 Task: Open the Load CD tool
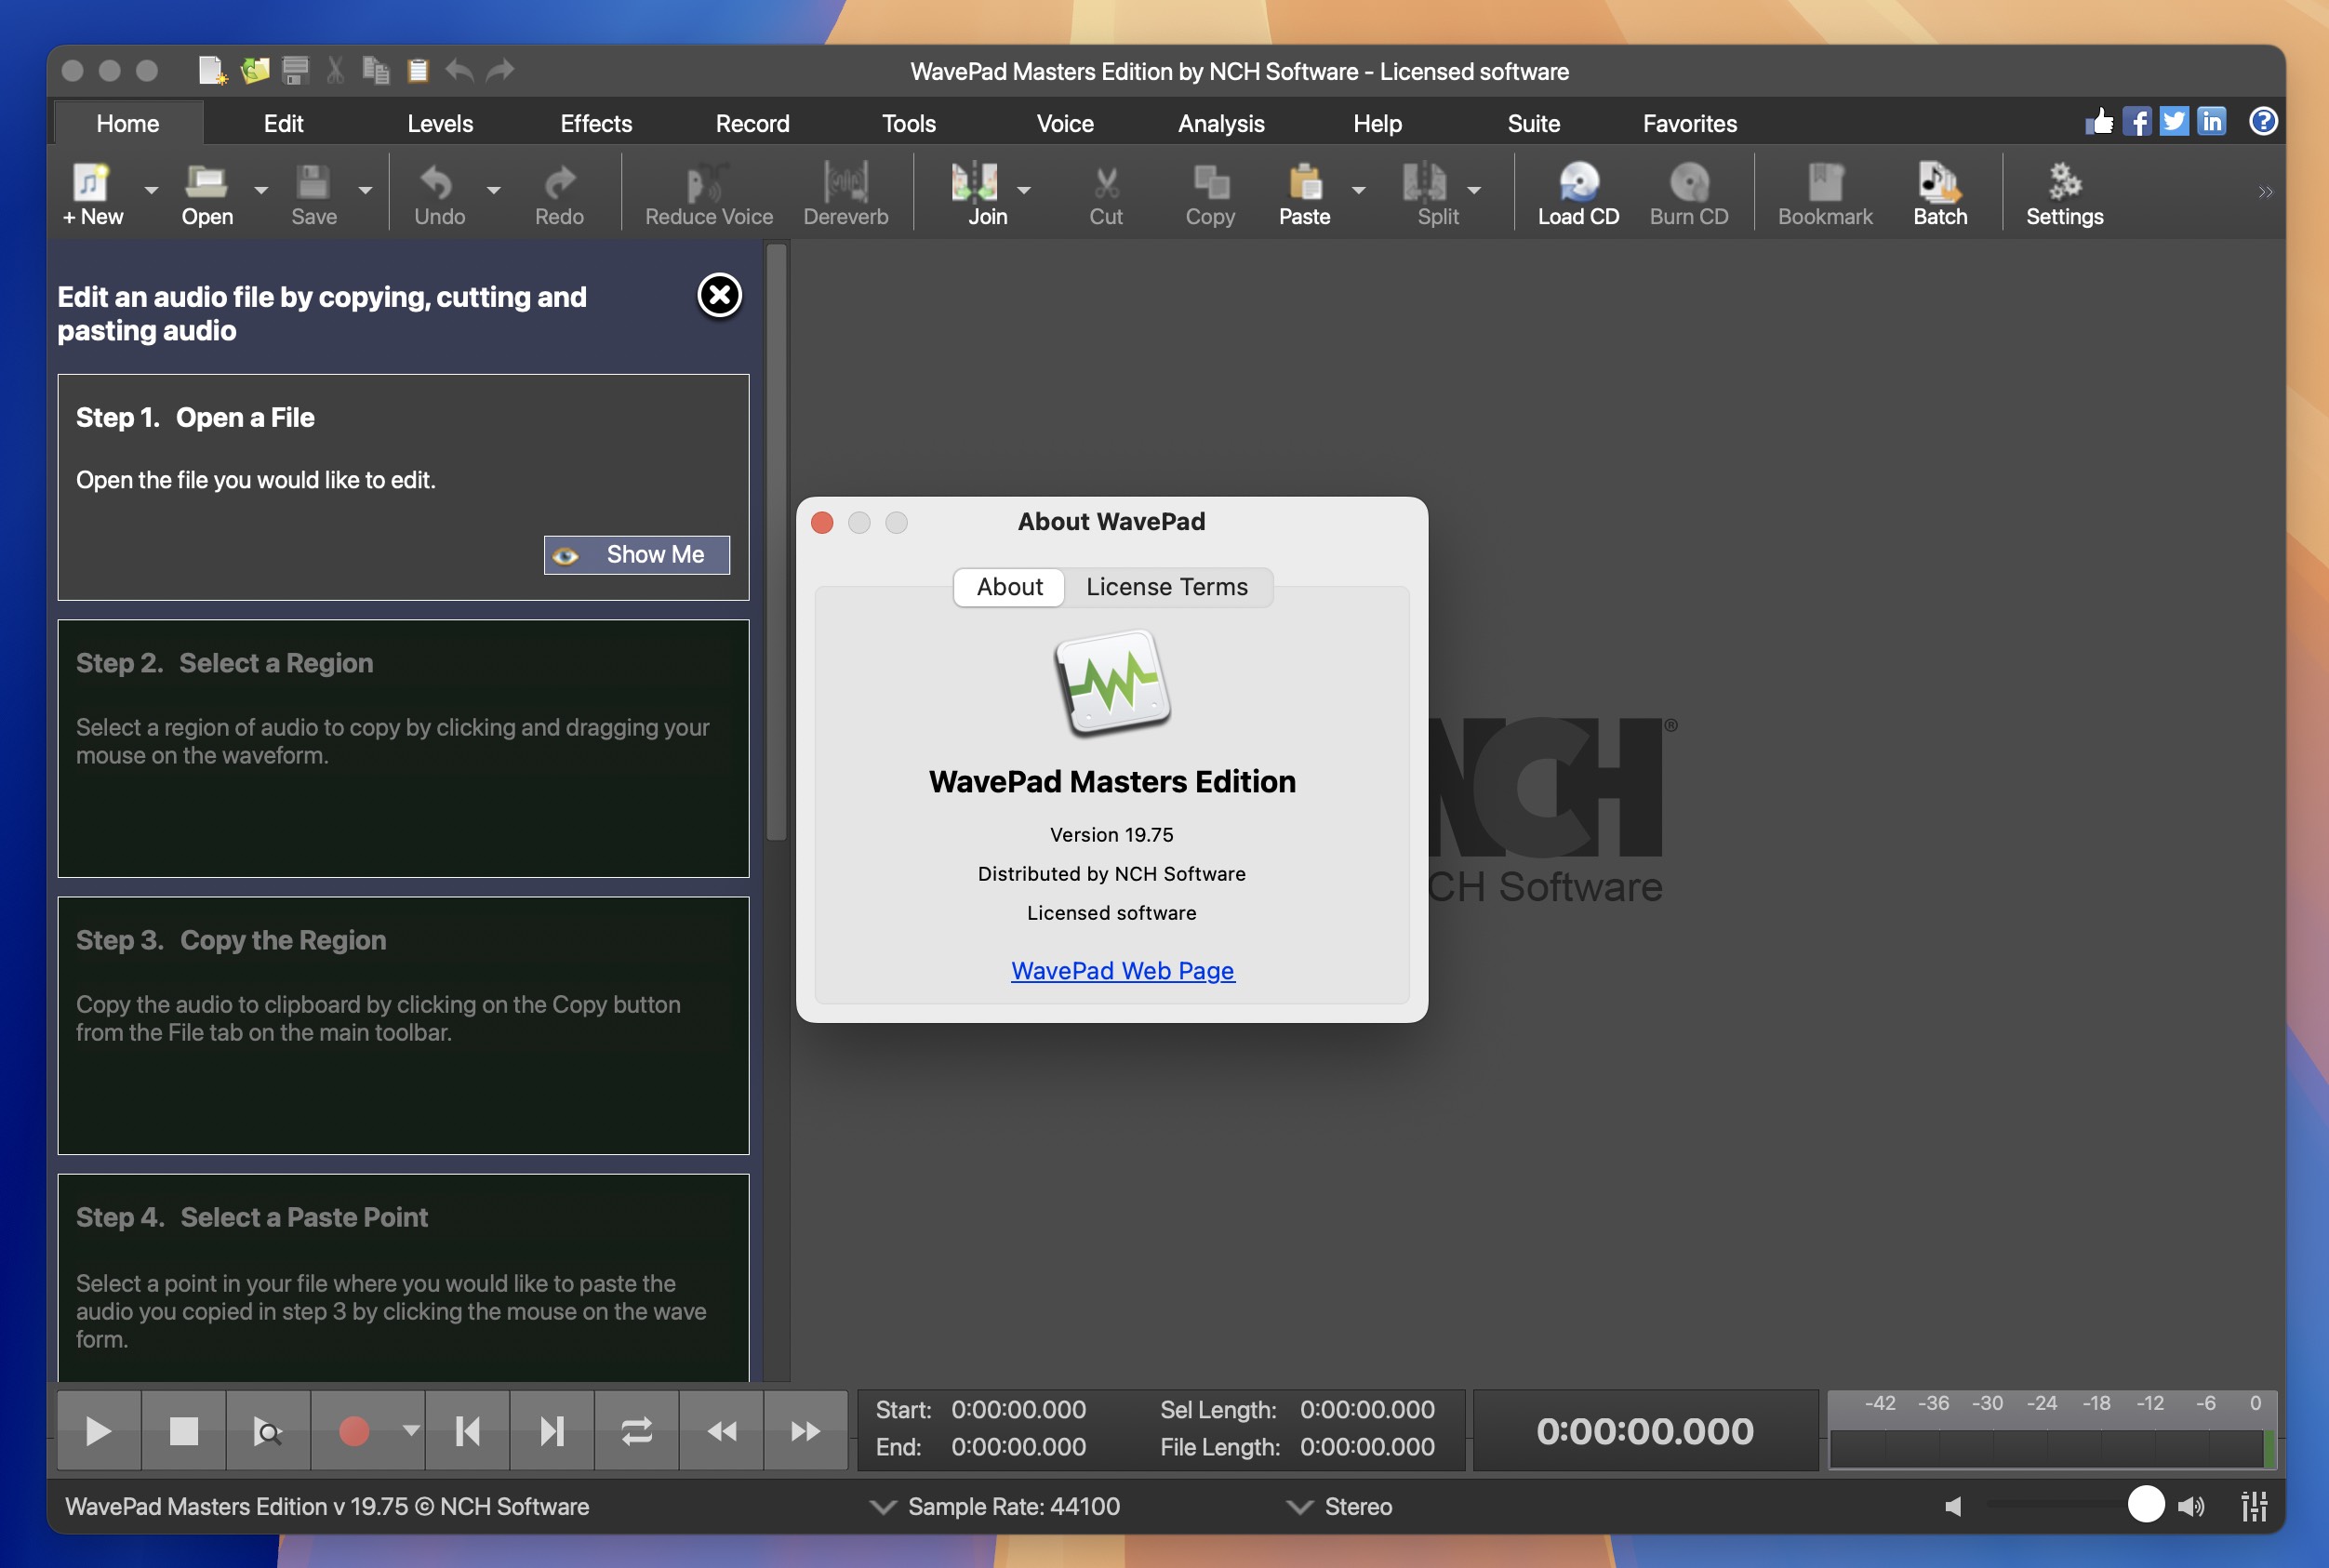(1578, 194)
